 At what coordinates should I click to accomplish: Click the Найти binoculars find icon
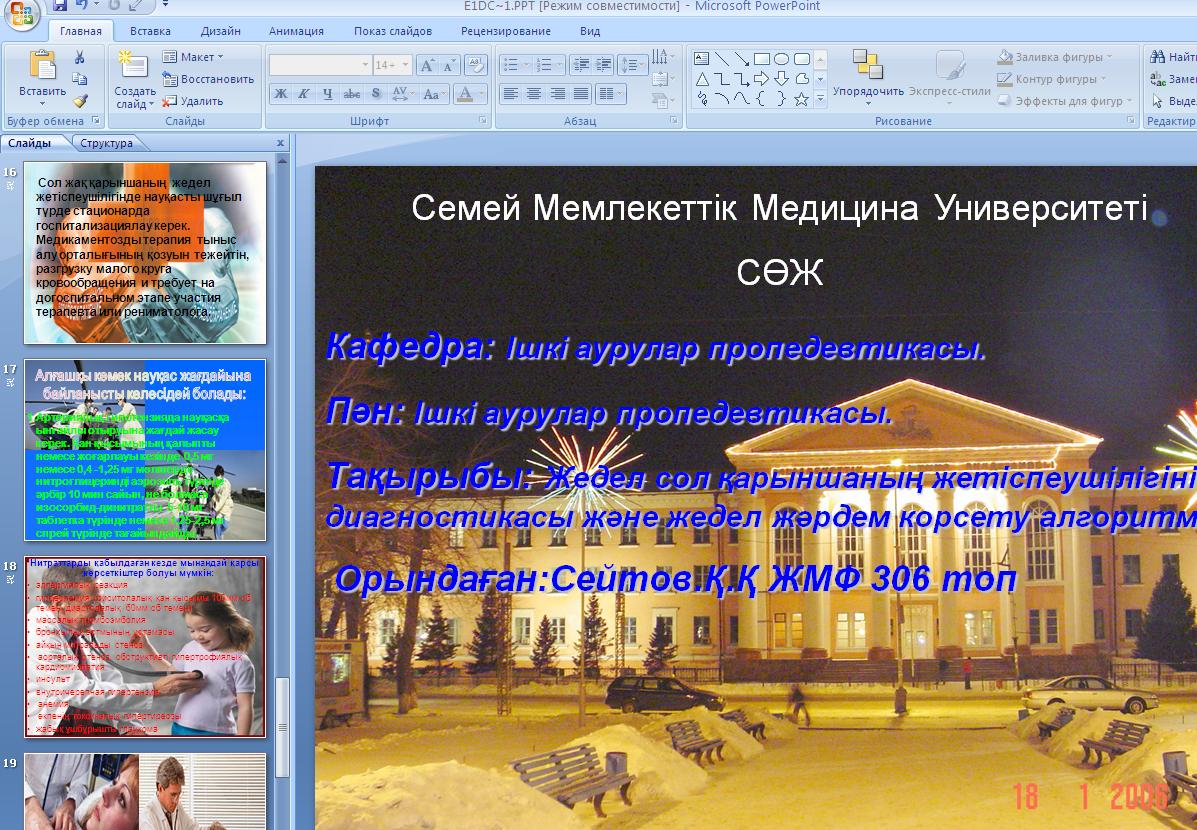[1158, 57]
